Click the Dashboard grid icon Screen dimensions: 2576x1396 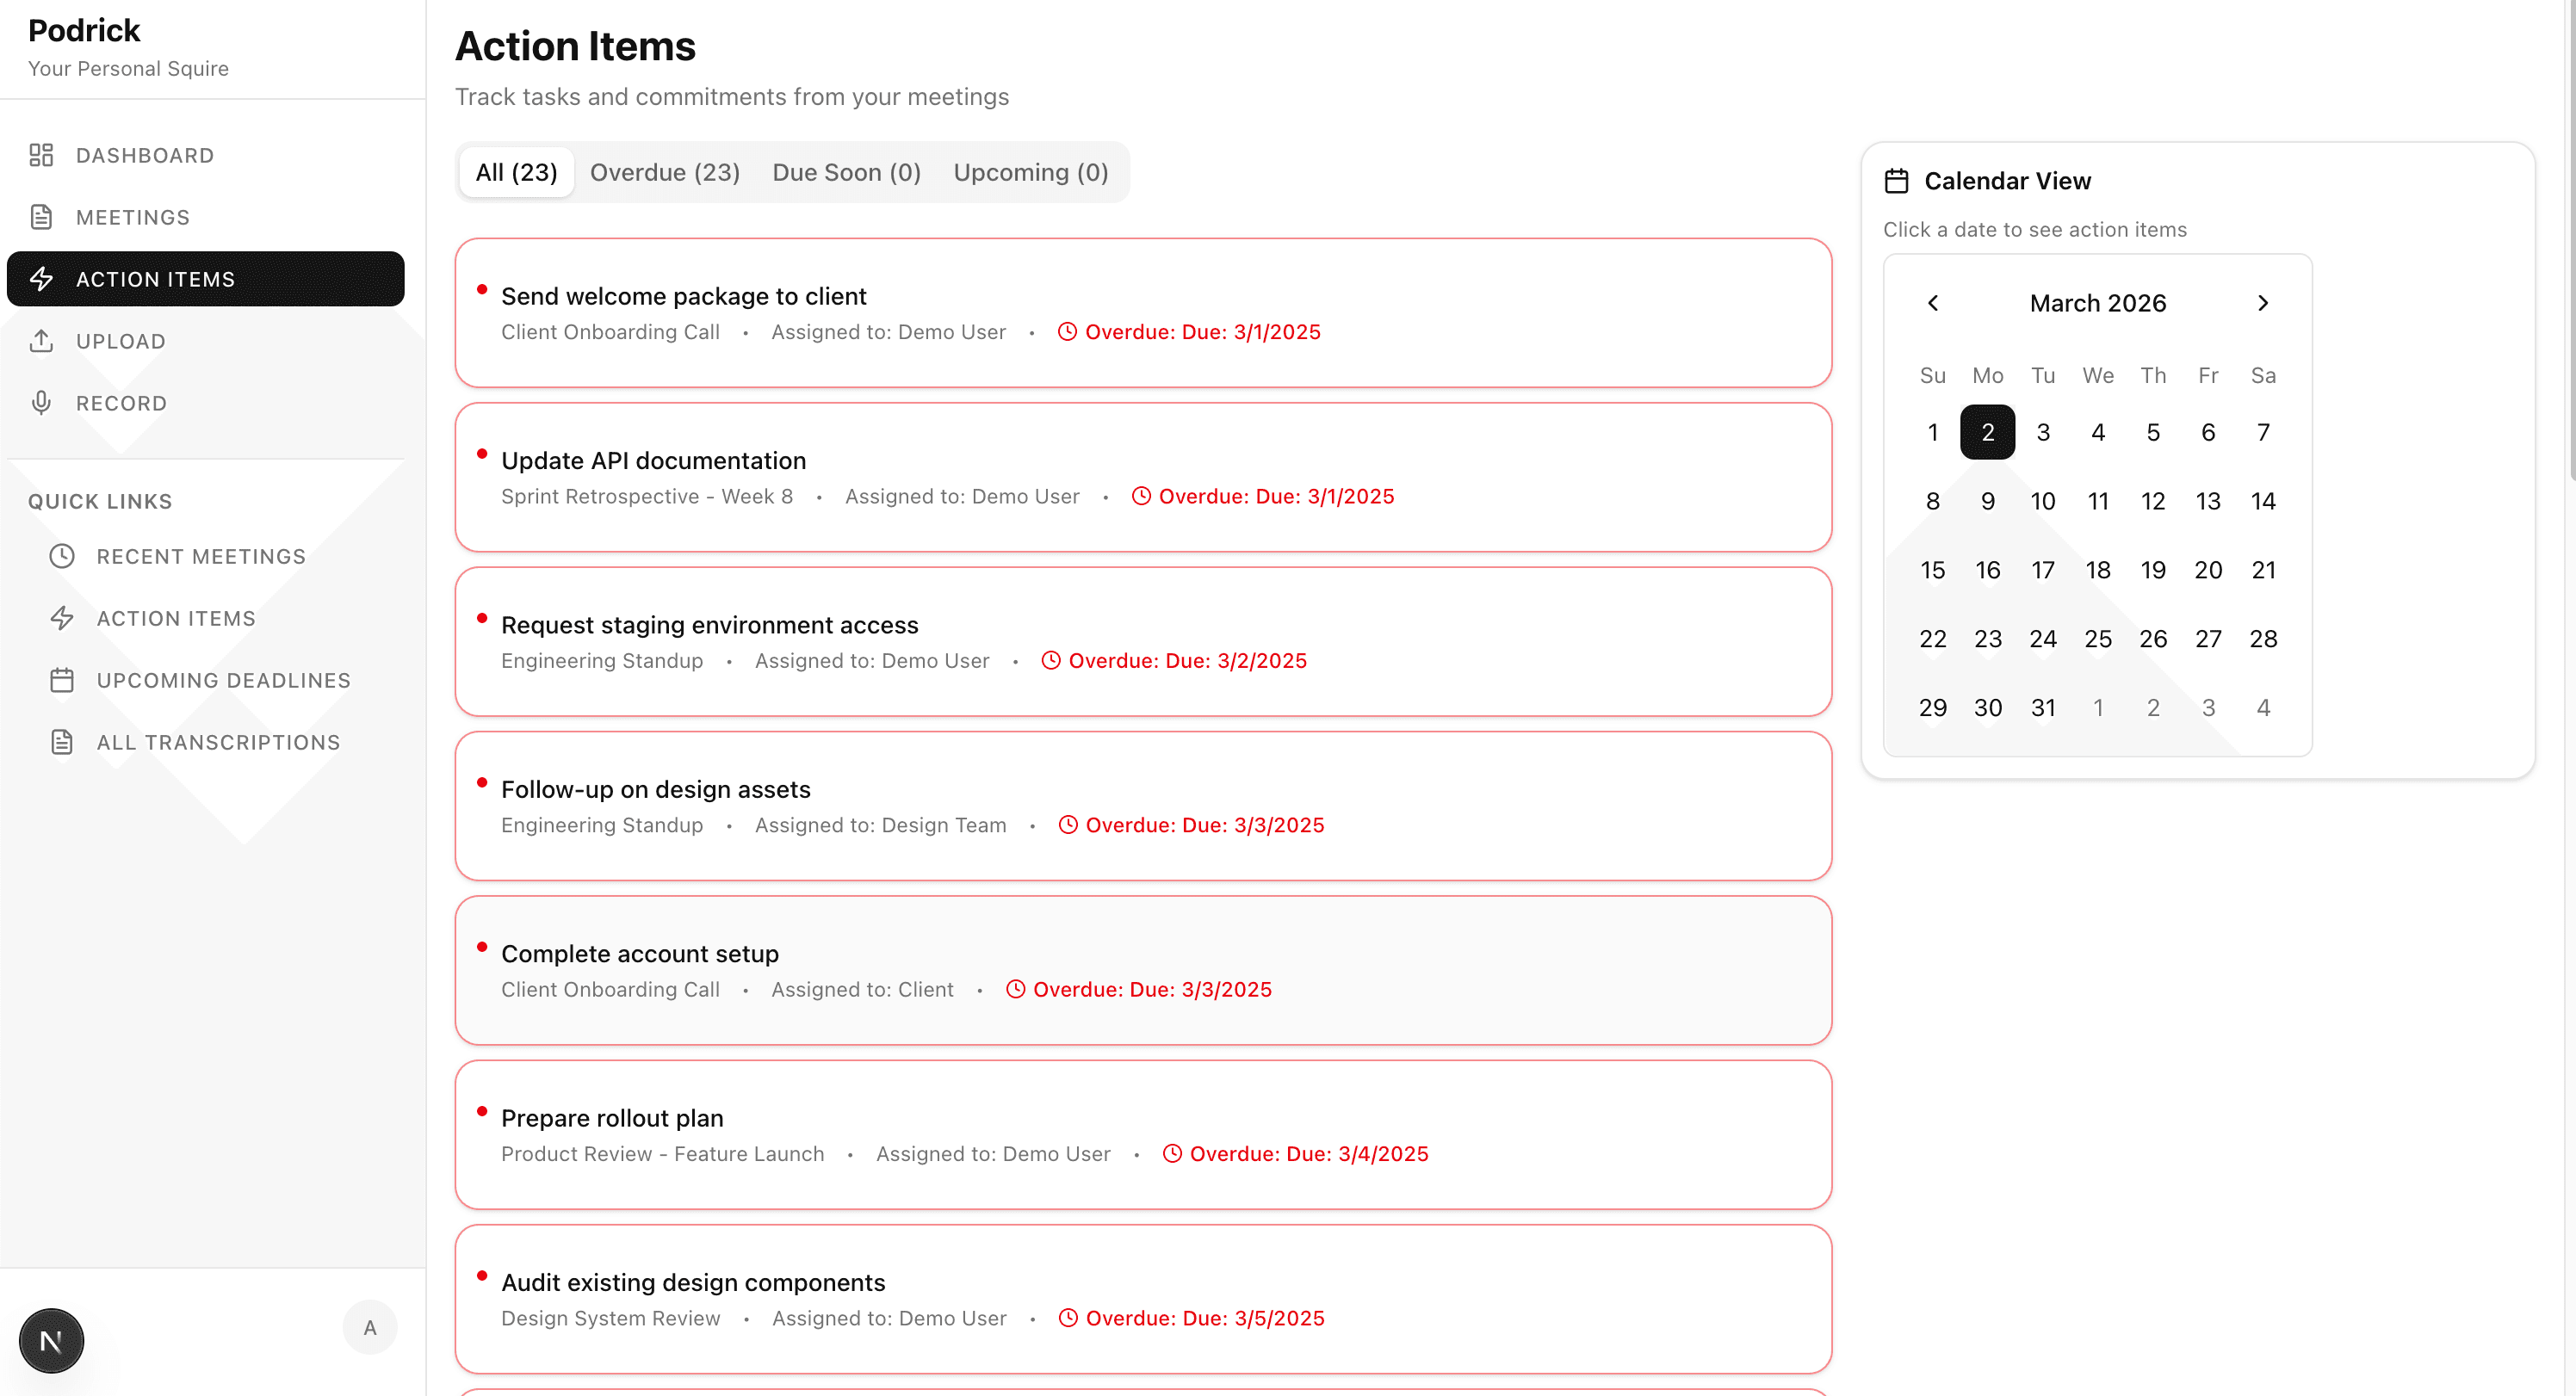pos(41,155)
